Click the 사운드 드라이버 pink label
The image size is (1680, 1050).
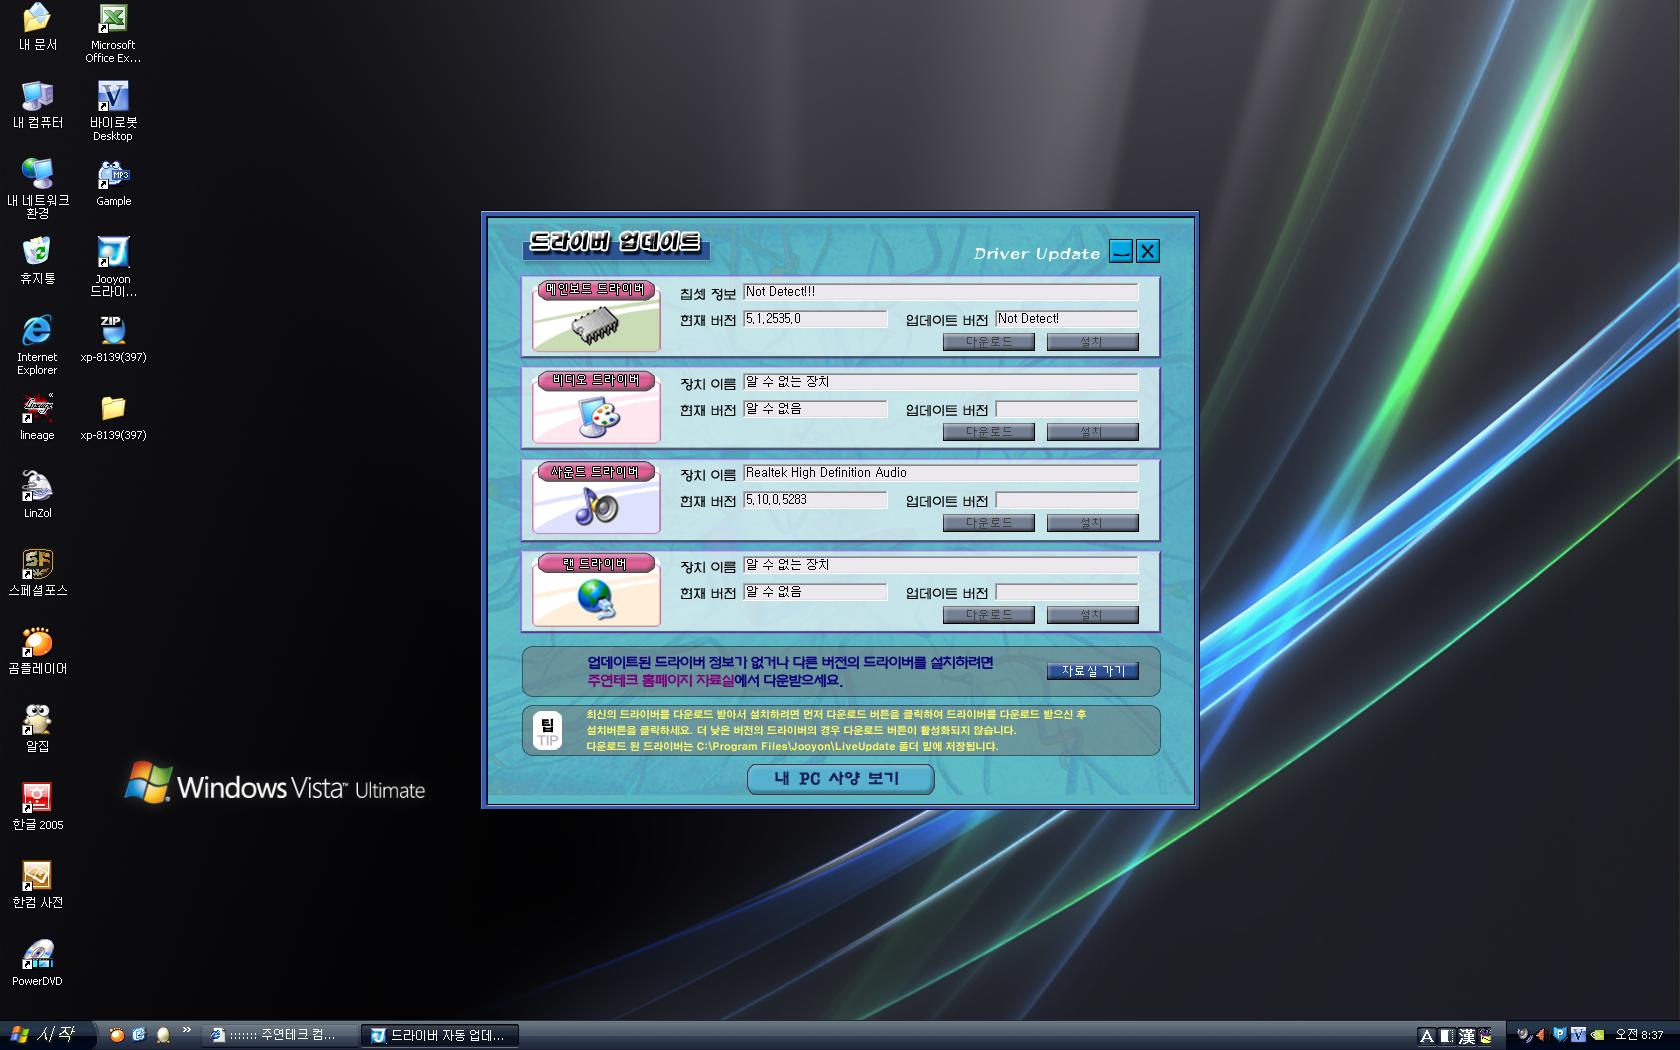point(596,472)
